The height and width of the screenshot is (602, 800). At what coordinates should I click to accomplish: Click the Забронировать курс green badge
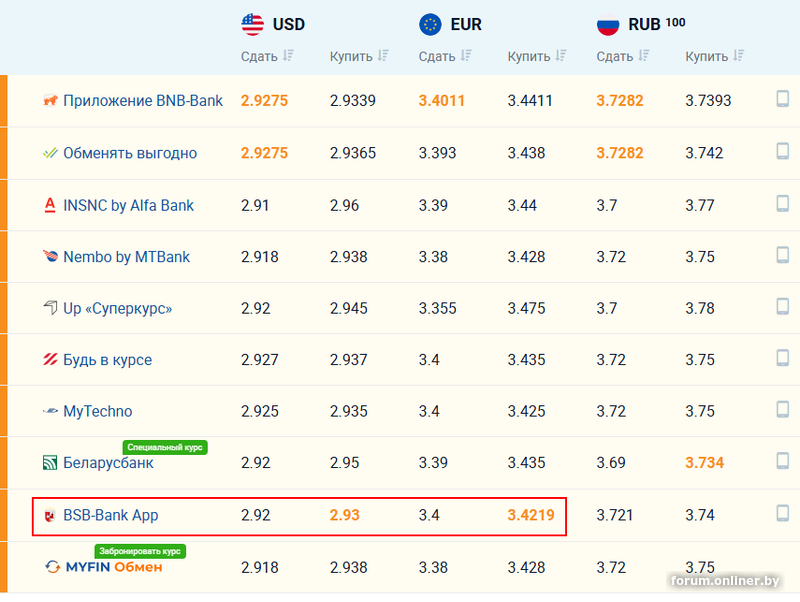pos(140,551)
